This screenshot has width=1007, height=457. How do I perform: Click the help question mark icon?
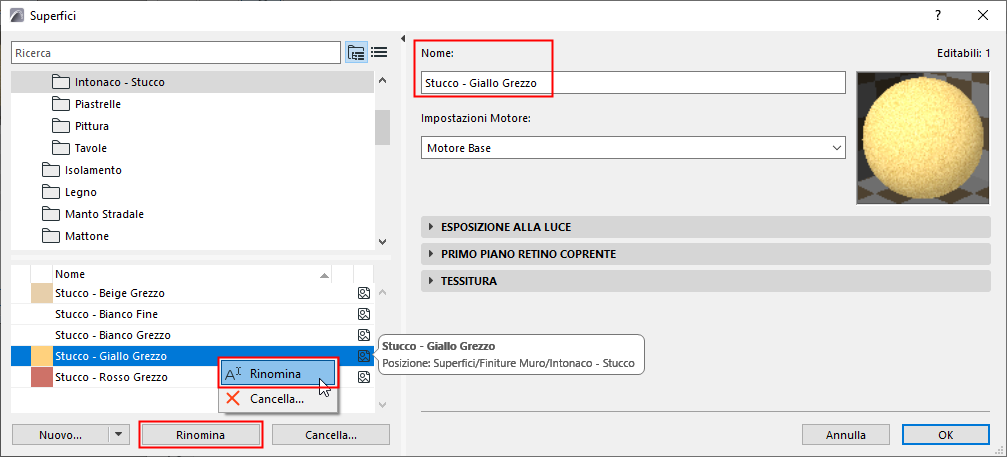click(937, 15)
